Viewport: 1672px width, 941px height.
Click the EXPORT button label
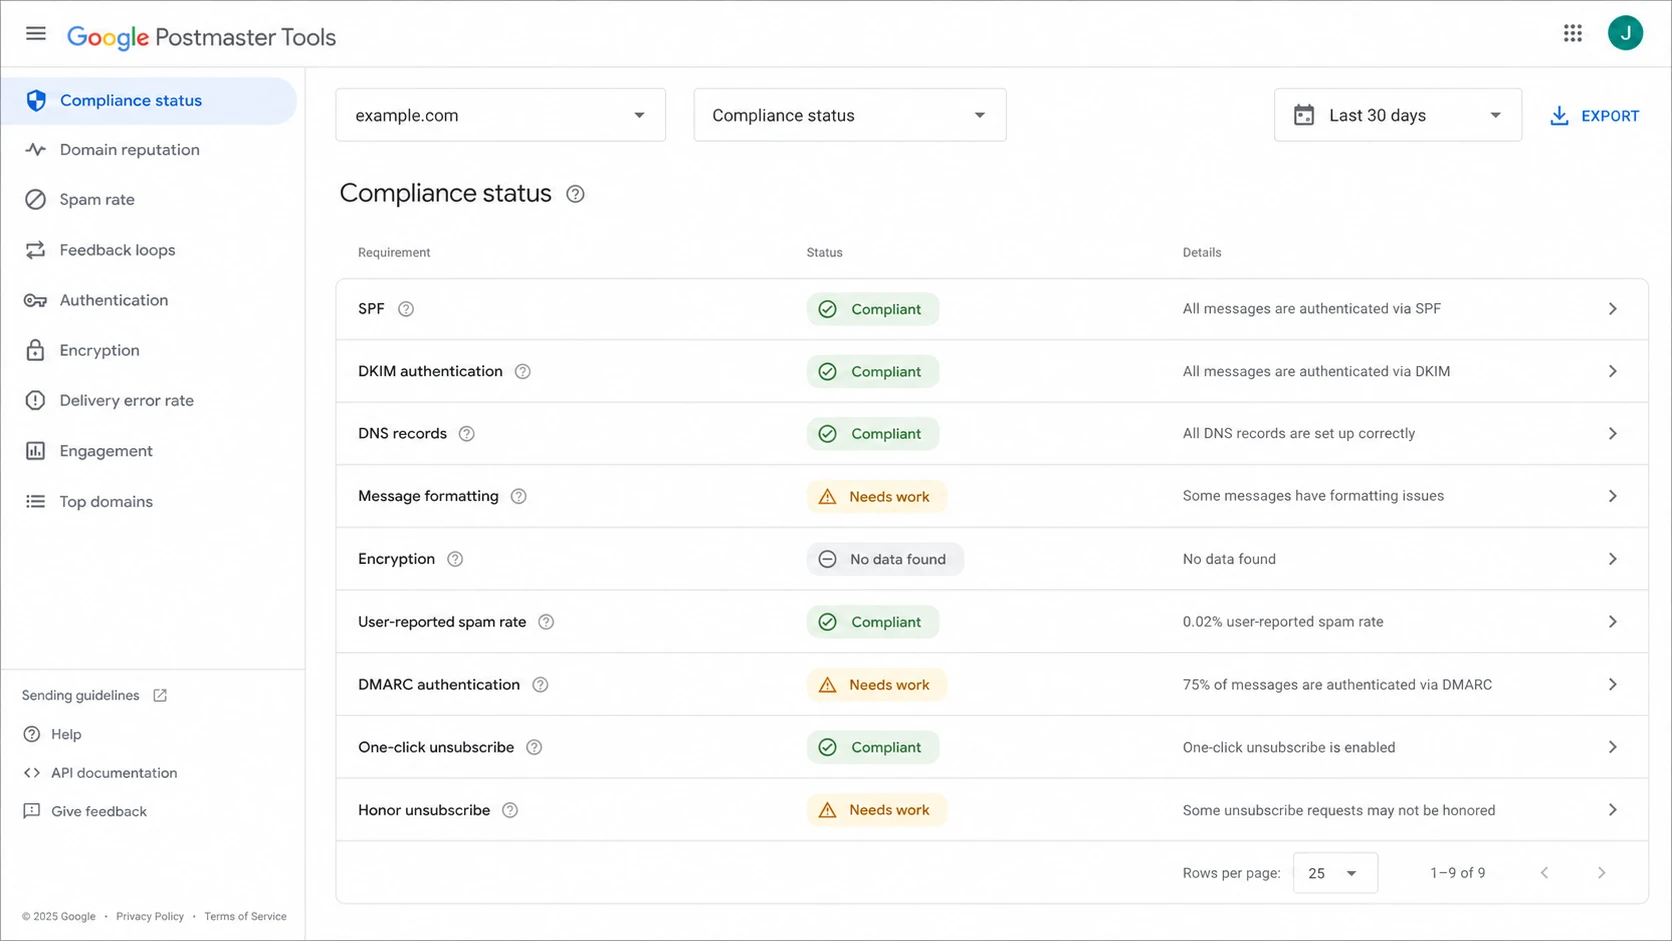[1610, 116]
